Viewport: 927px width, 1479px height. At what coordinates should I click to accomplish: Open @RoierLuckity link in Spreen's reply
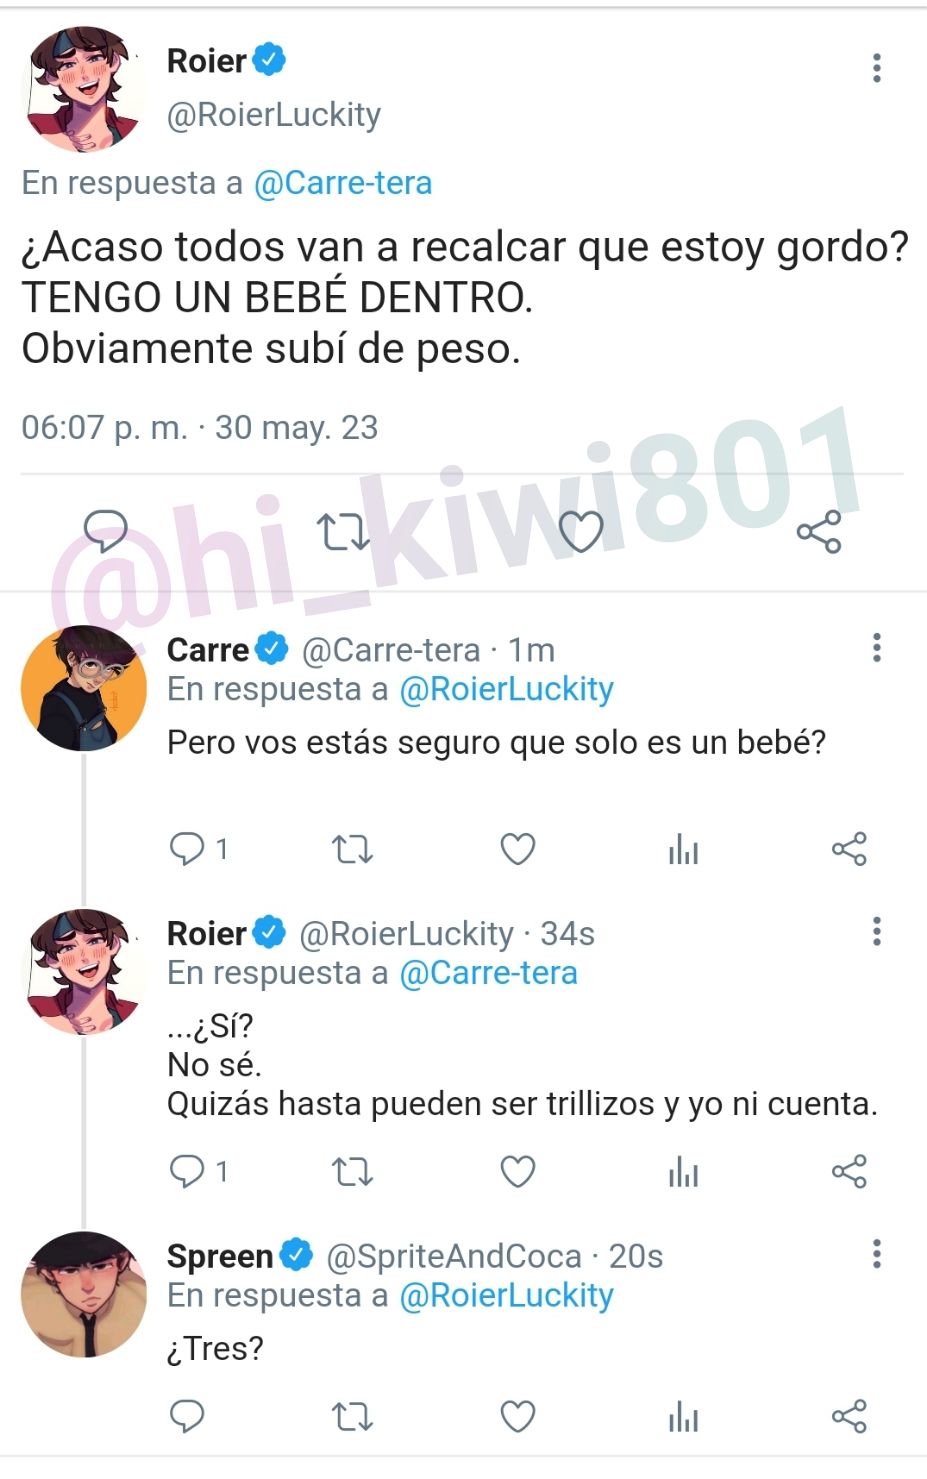click(x=506, y=1296)
